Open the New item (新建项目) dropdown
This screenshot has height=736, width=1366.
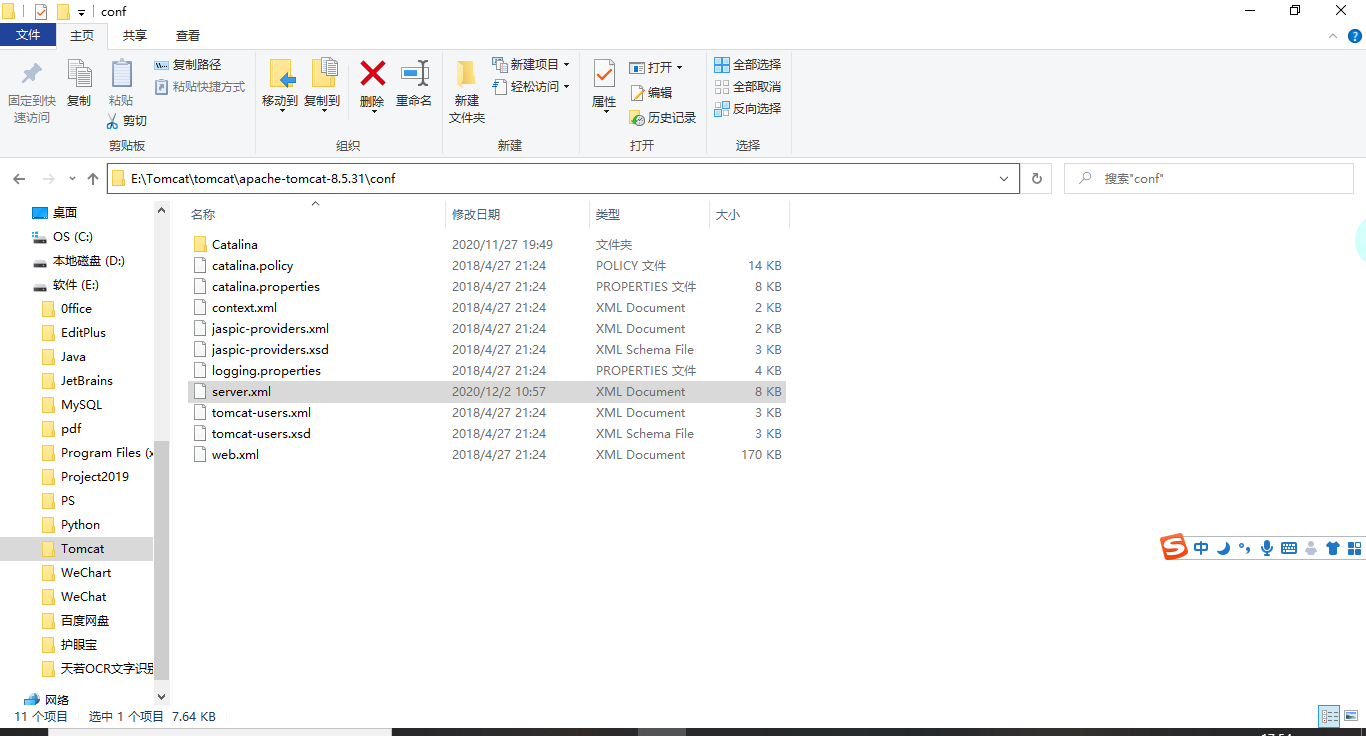point(531,65)
